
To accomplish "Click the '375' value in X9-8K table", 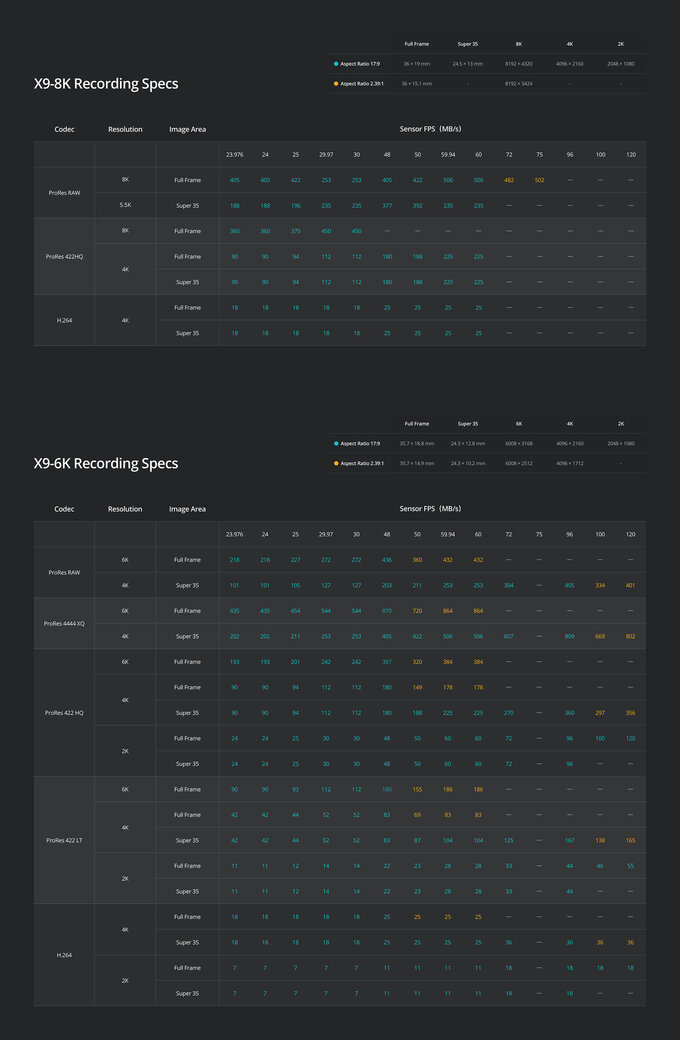I will 296,231.
